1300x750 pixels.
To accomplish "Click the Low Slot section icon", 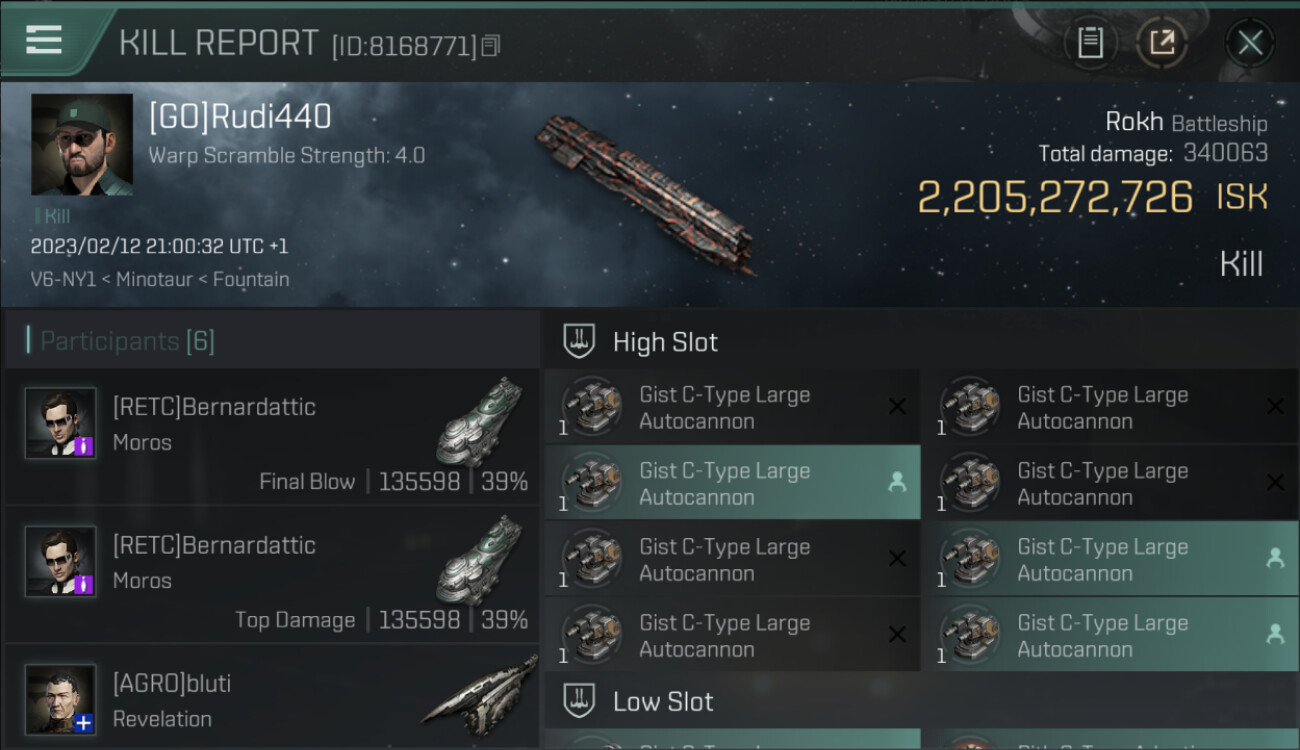I will (580, 701).
